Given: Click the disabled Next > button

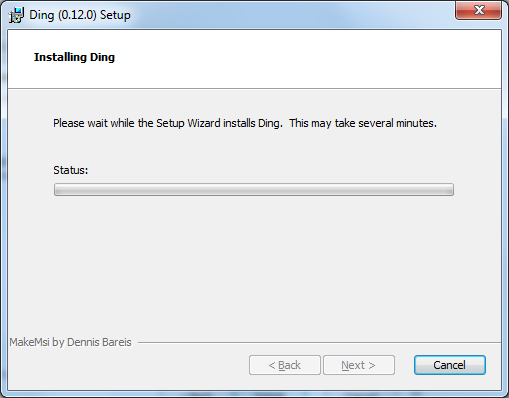Looking at the screenshot, I should pyautogui.click(x=359, y=365).
